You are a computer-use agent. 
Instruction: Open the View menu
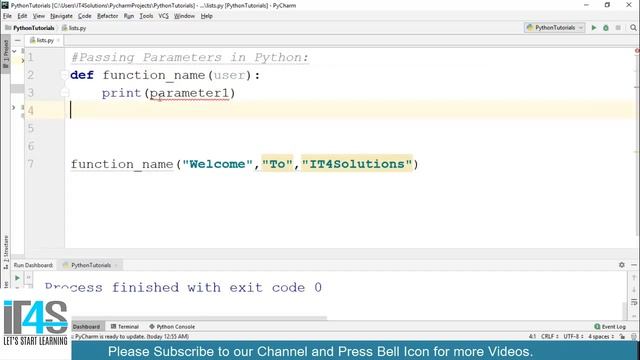(39, 16)
